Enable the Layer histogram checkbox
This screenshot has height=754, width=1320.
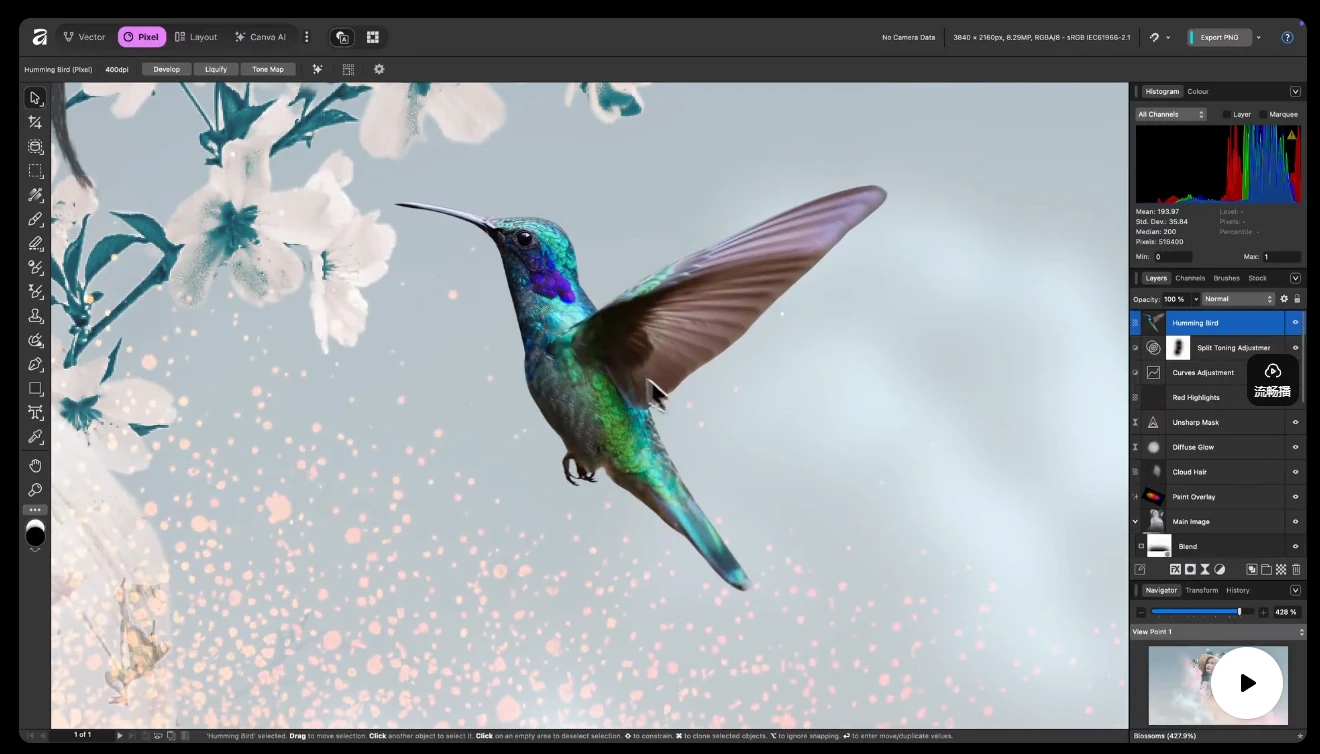[x=1227, y=114]
